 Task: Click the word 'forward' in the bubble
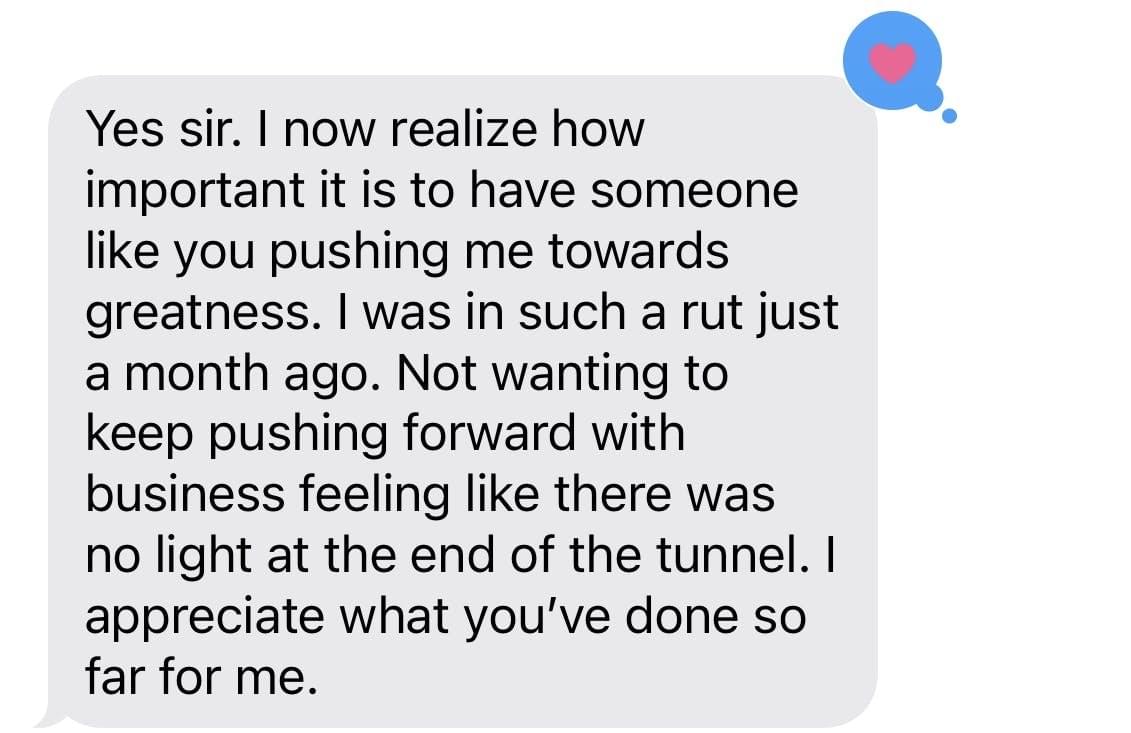488,434
